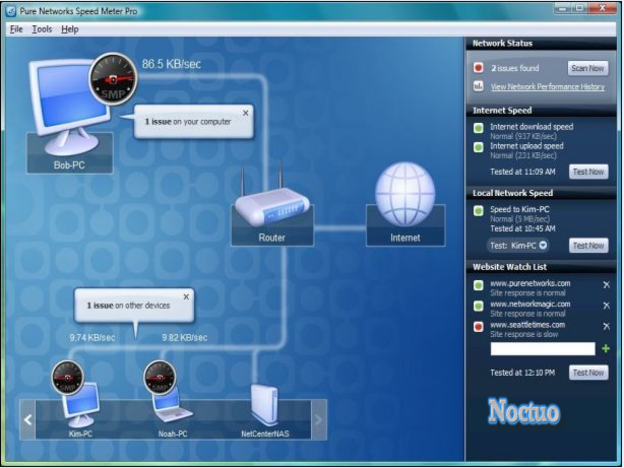Click the red 2 issues found indicator
The image size is (624, 468).
point(478,68)
